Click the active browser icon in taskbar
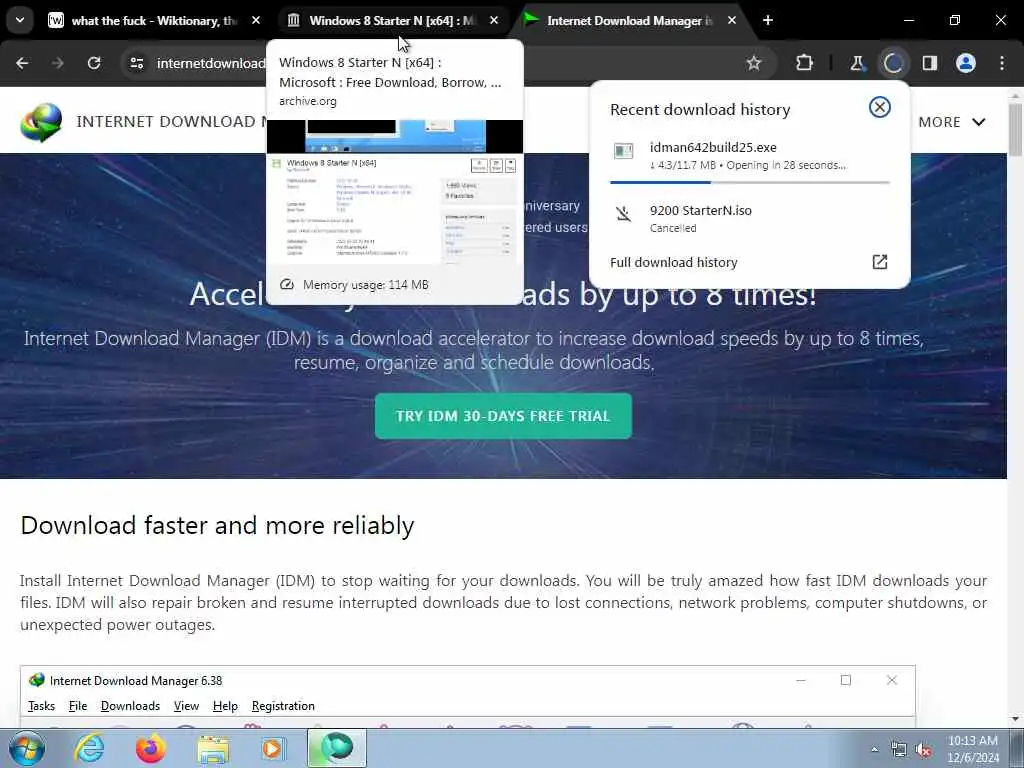1024x768 pixels. pyautogui.click(x=337, y=748)
